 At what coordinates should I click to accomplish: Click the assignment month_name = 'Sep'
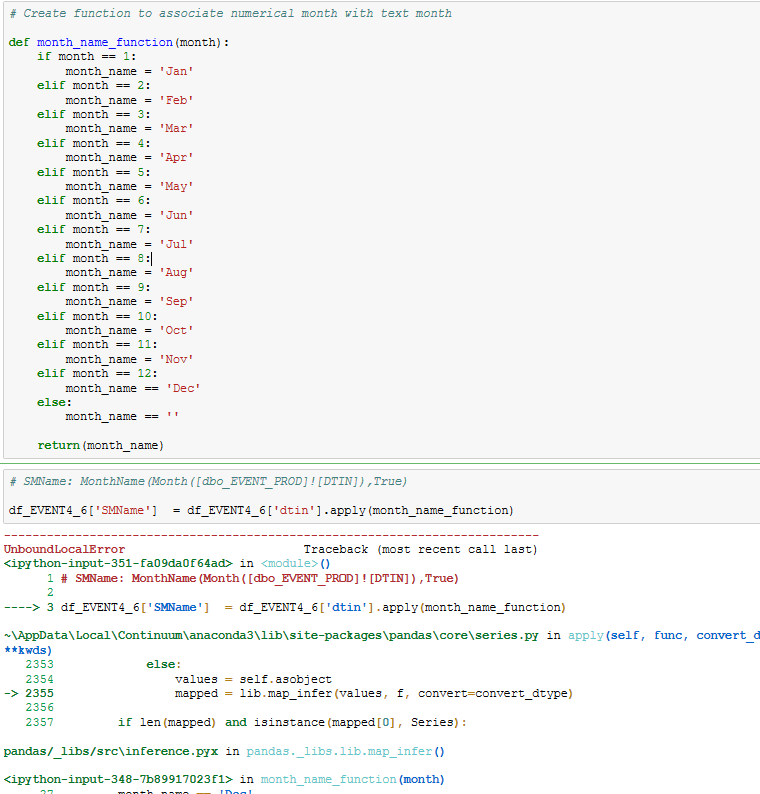click(129, 301)
